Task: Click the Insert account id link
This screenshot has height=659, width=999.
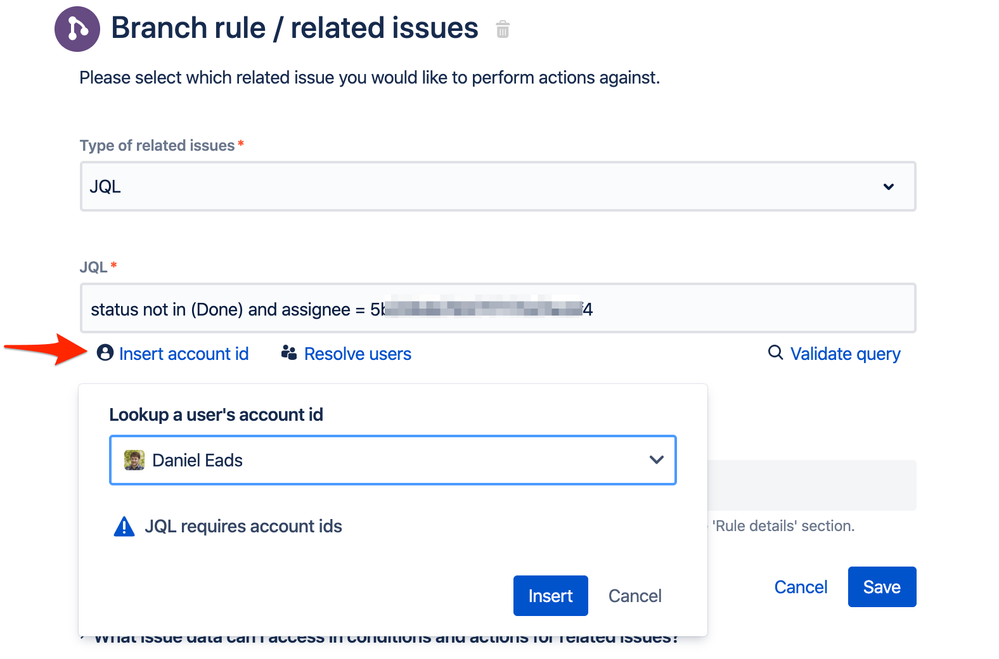Action: [173, 354]
